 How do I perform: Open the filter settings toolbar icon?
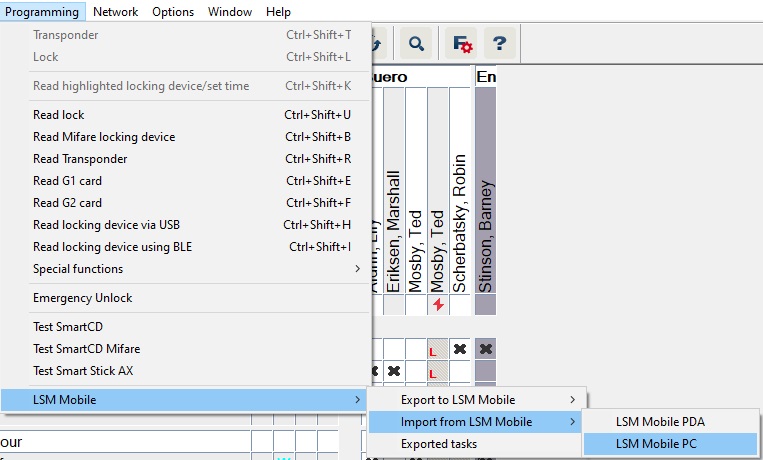[x=462, y=43]
